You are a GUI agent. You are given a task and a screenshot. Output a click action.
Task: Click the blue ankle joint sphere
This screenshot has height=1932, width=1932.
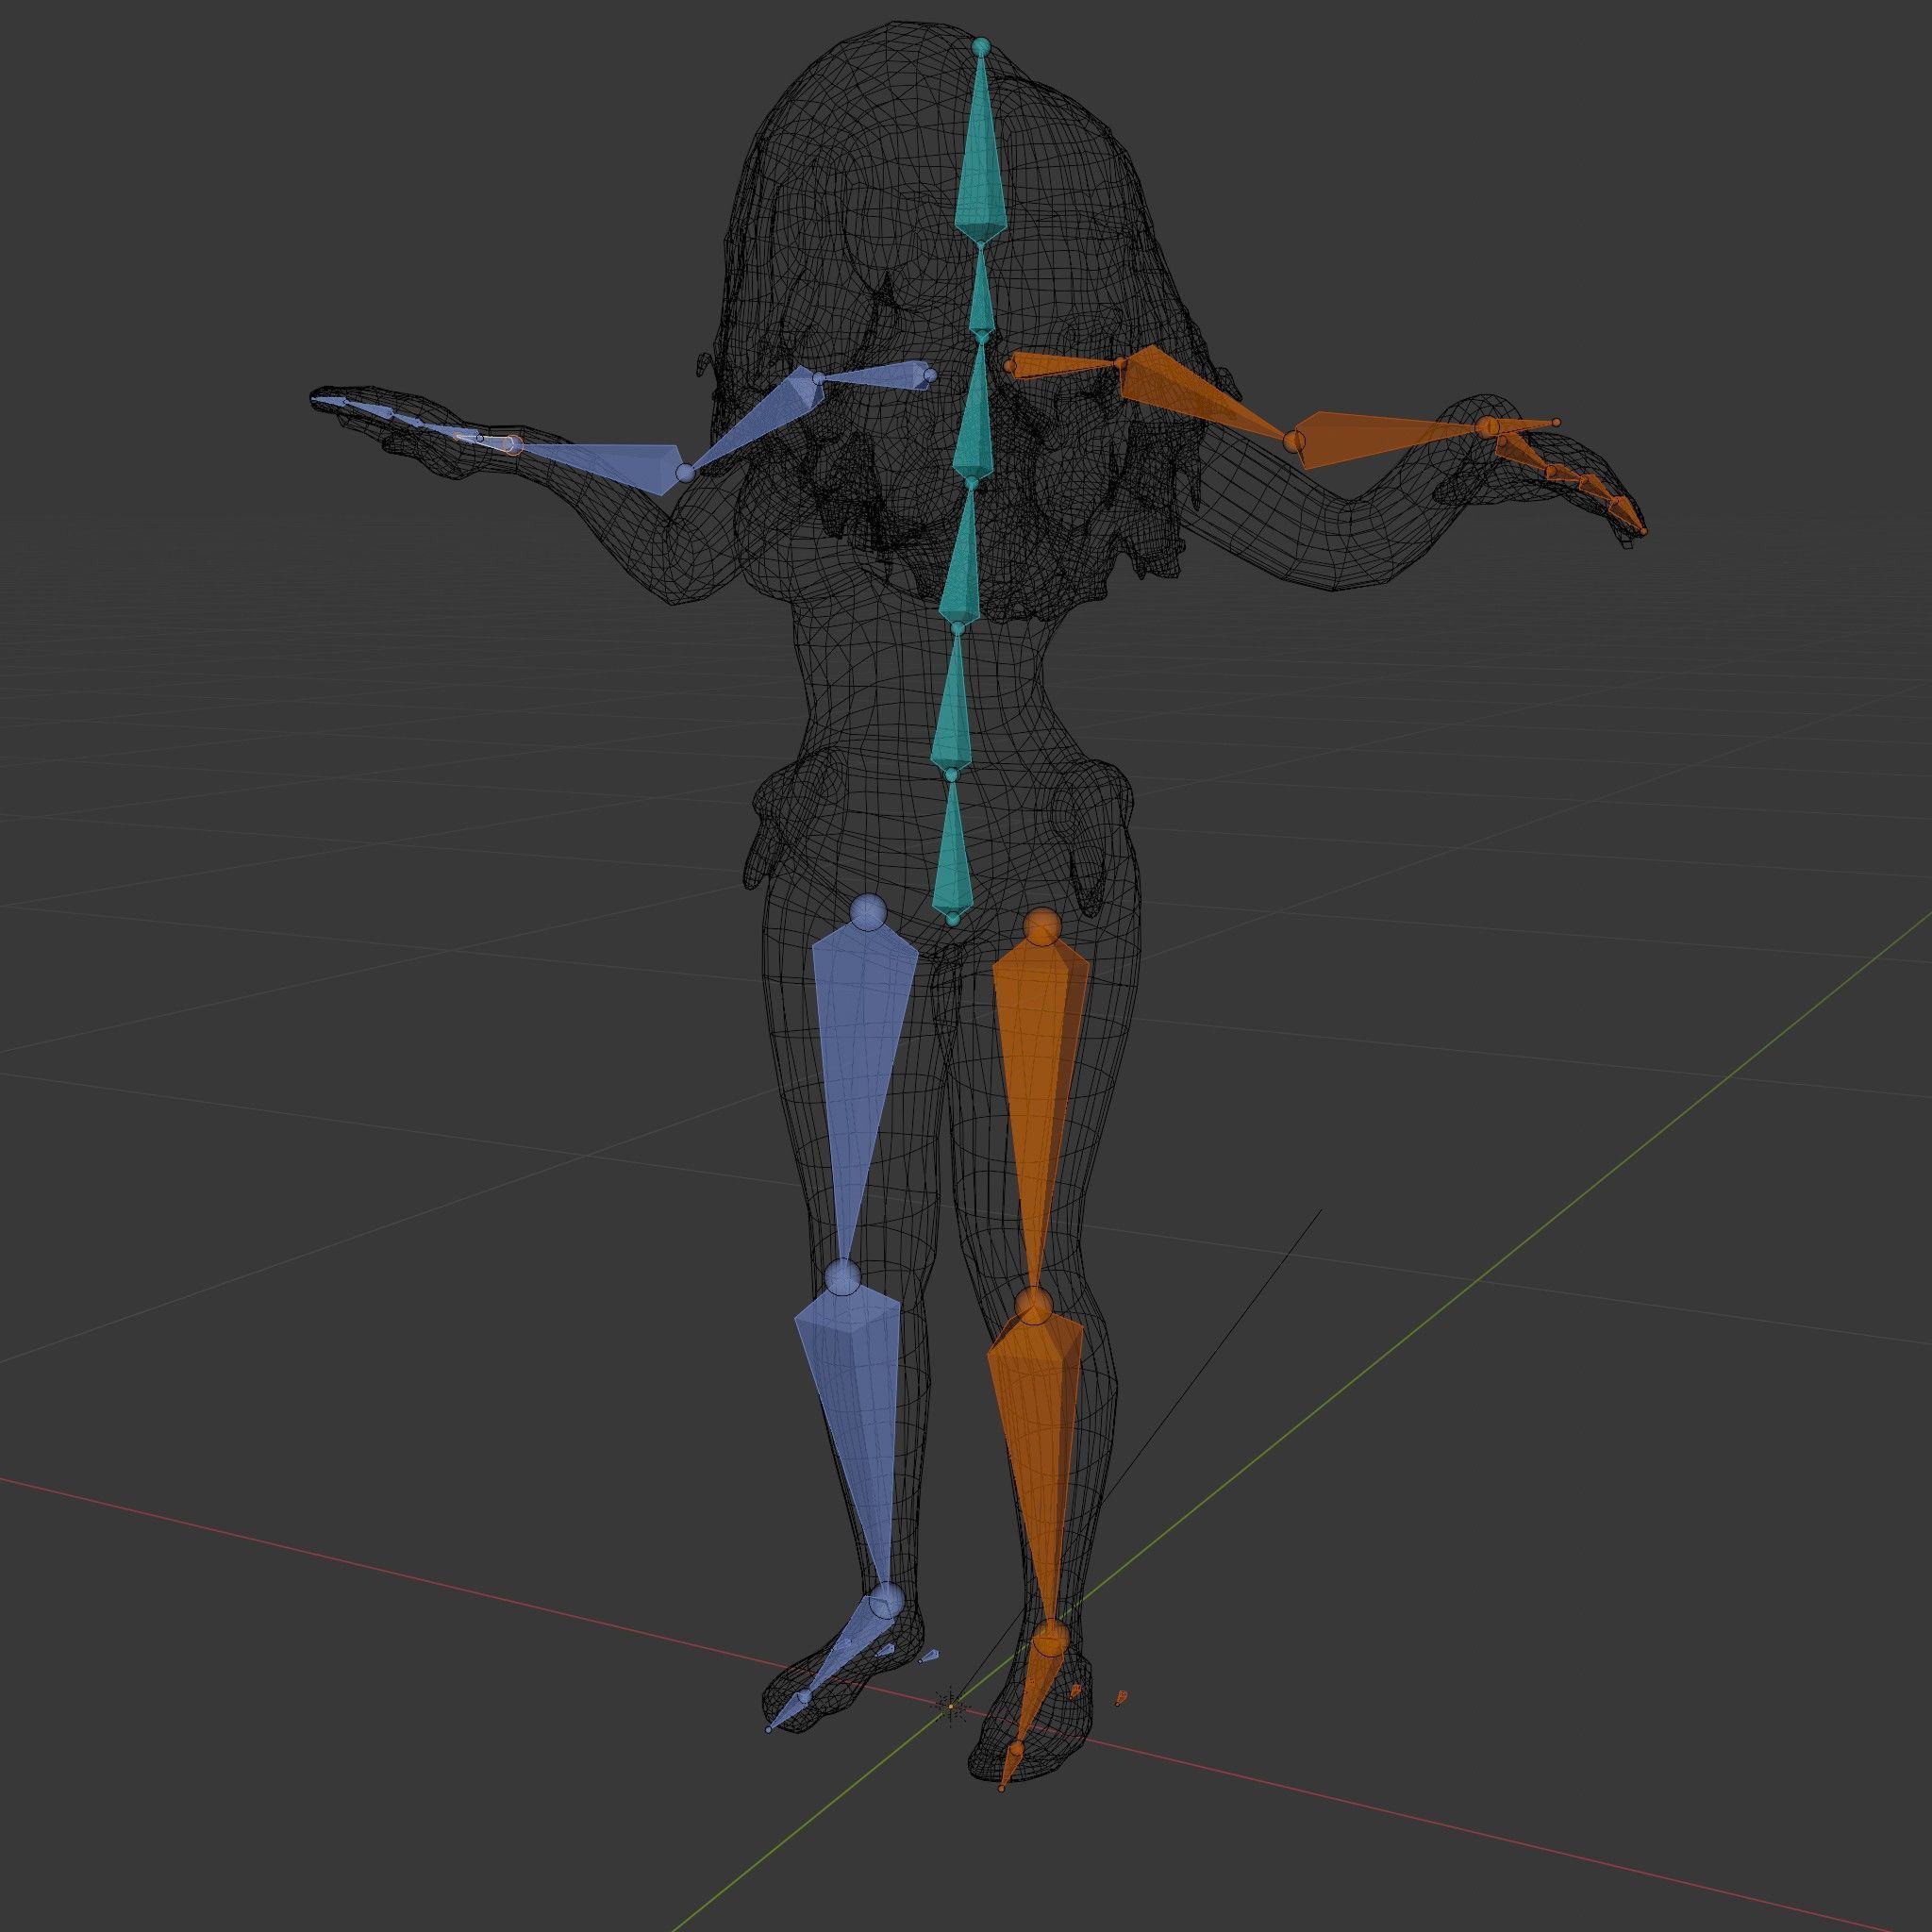(885, 1601)
